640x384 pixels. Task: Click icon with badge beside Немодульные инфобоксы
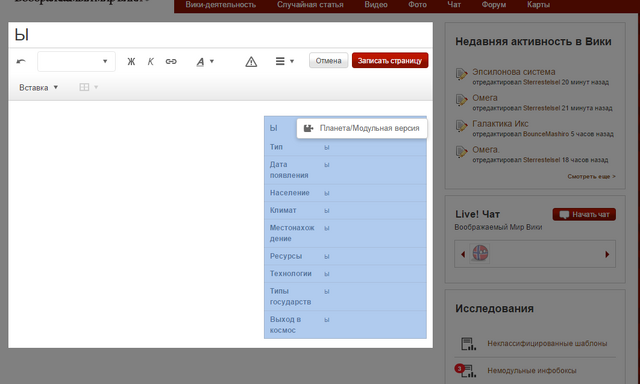466,370
